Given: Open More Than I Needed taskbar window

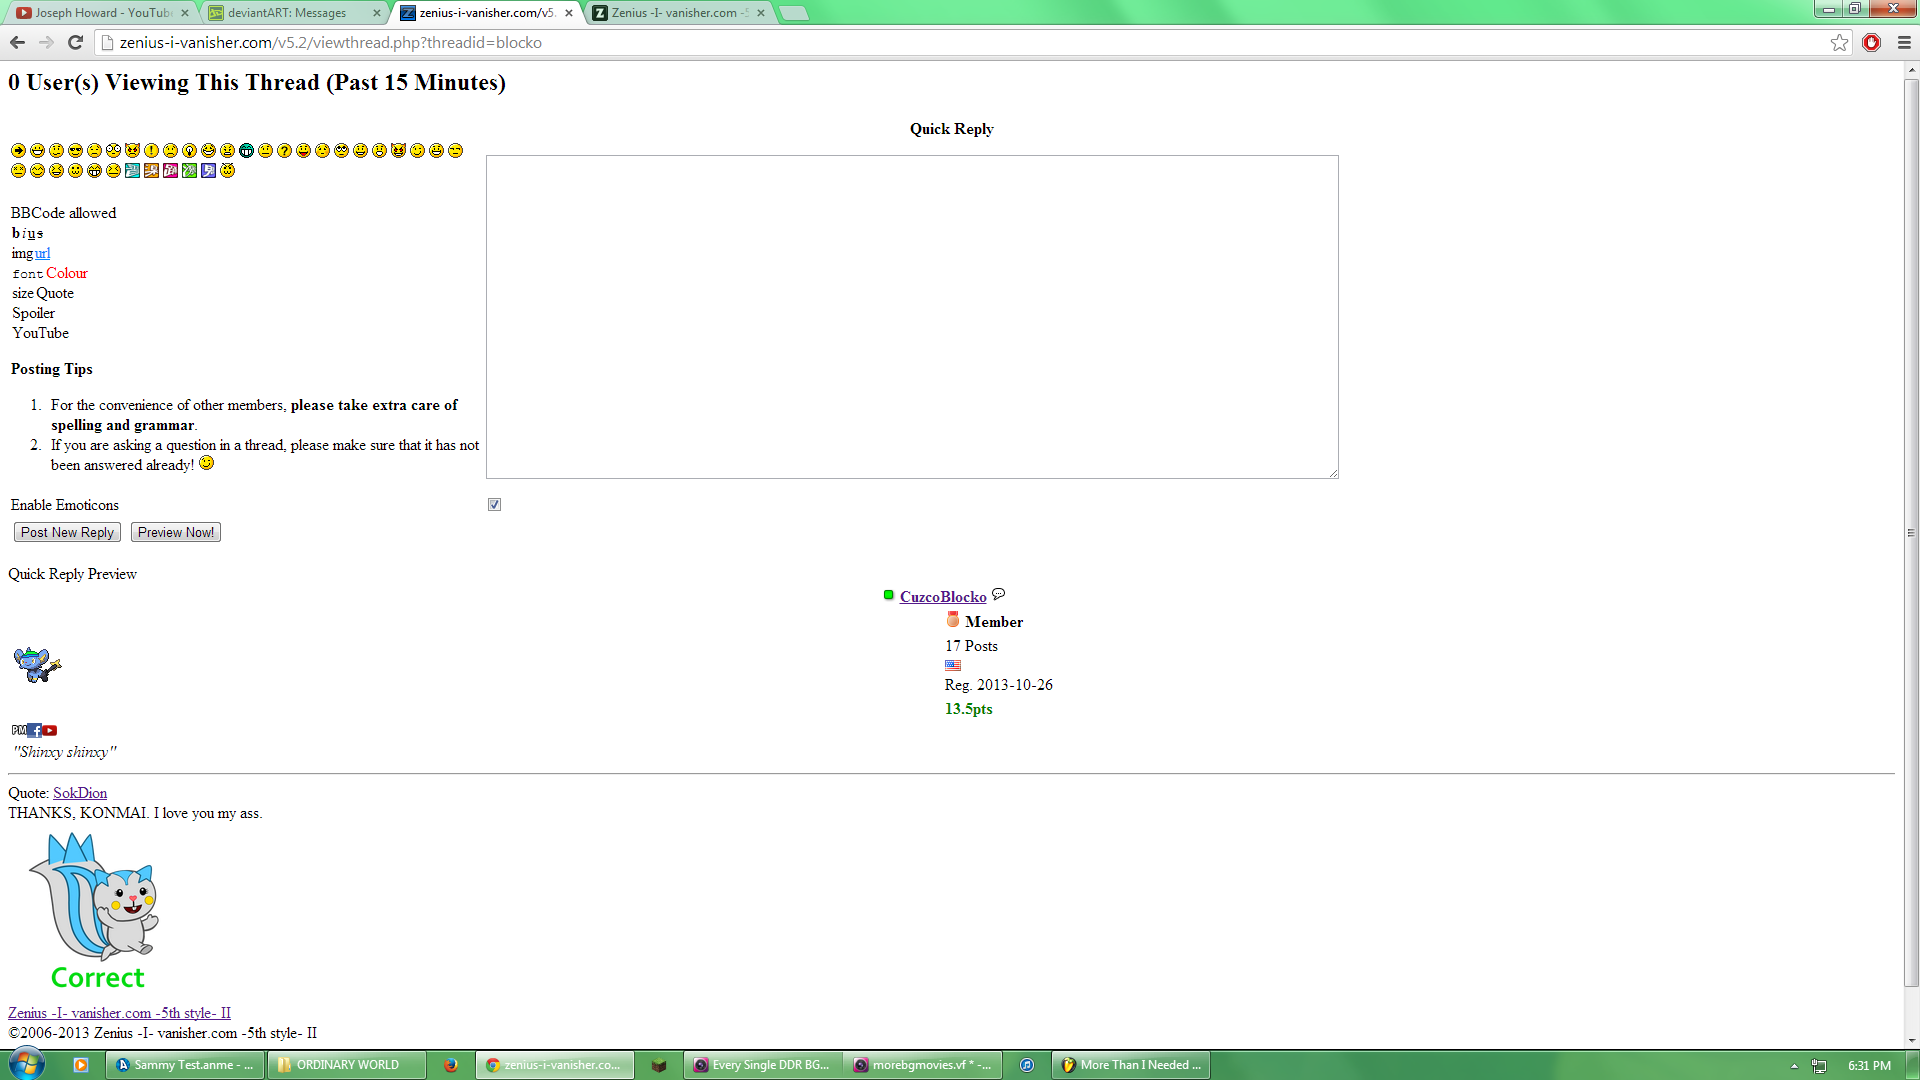Looking at the screenshot, I should (x=1131, y=1065).
